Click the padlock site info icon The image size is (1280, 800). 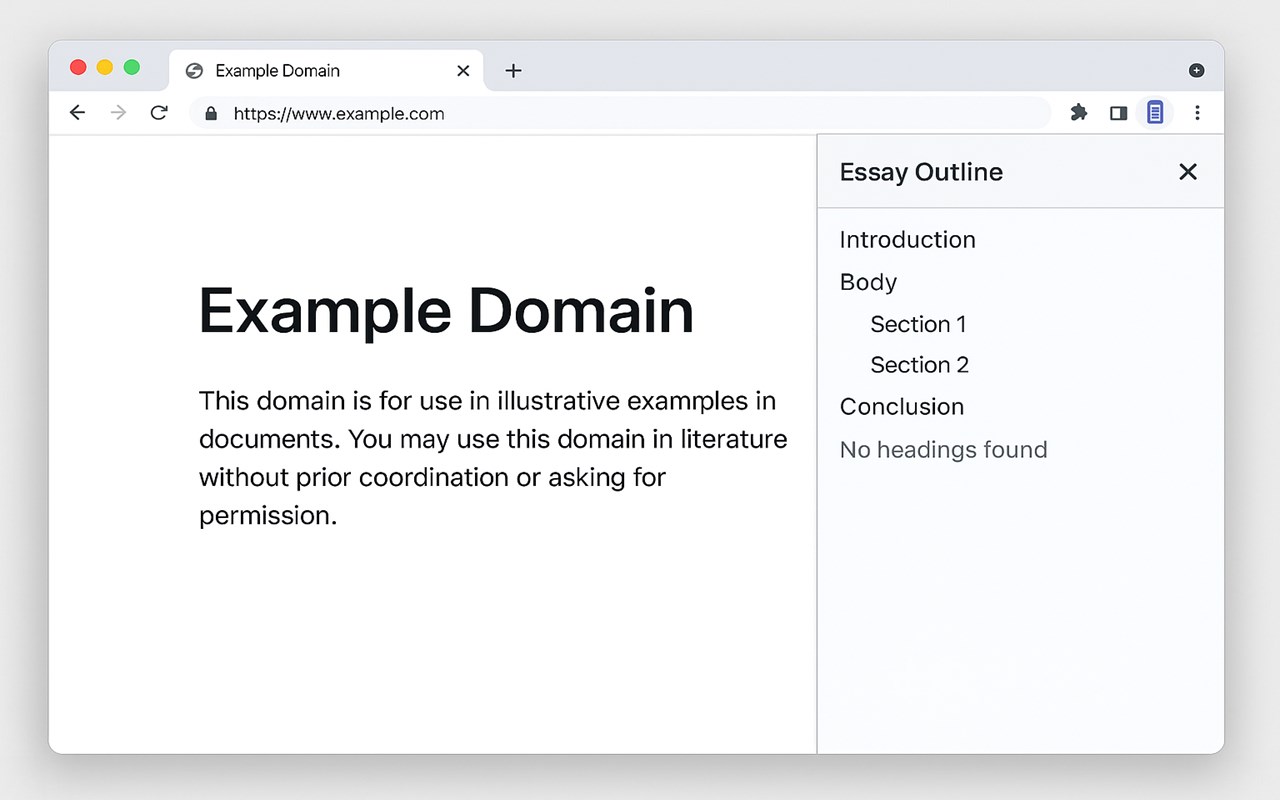point(211,113)
